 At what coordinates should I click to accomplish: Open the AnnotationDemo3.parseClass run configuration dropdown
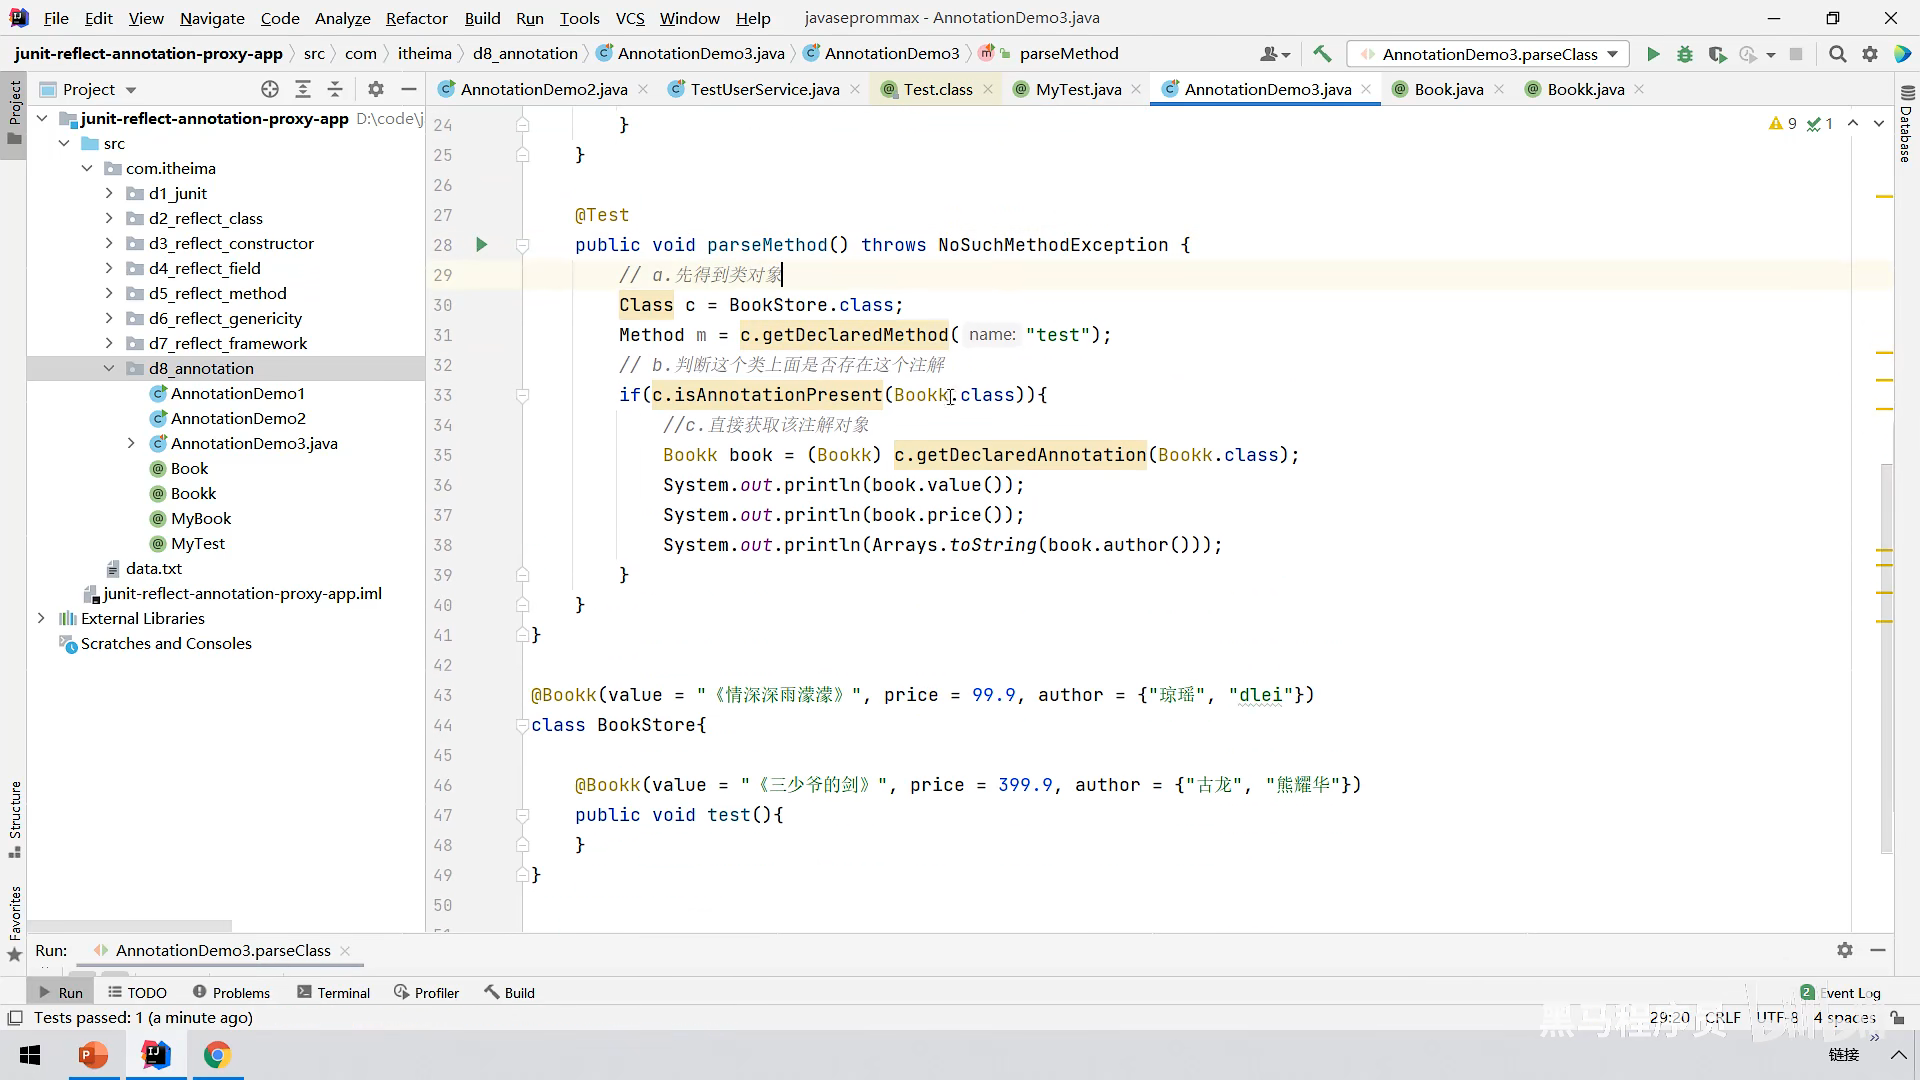click(x=1489, y=54)
